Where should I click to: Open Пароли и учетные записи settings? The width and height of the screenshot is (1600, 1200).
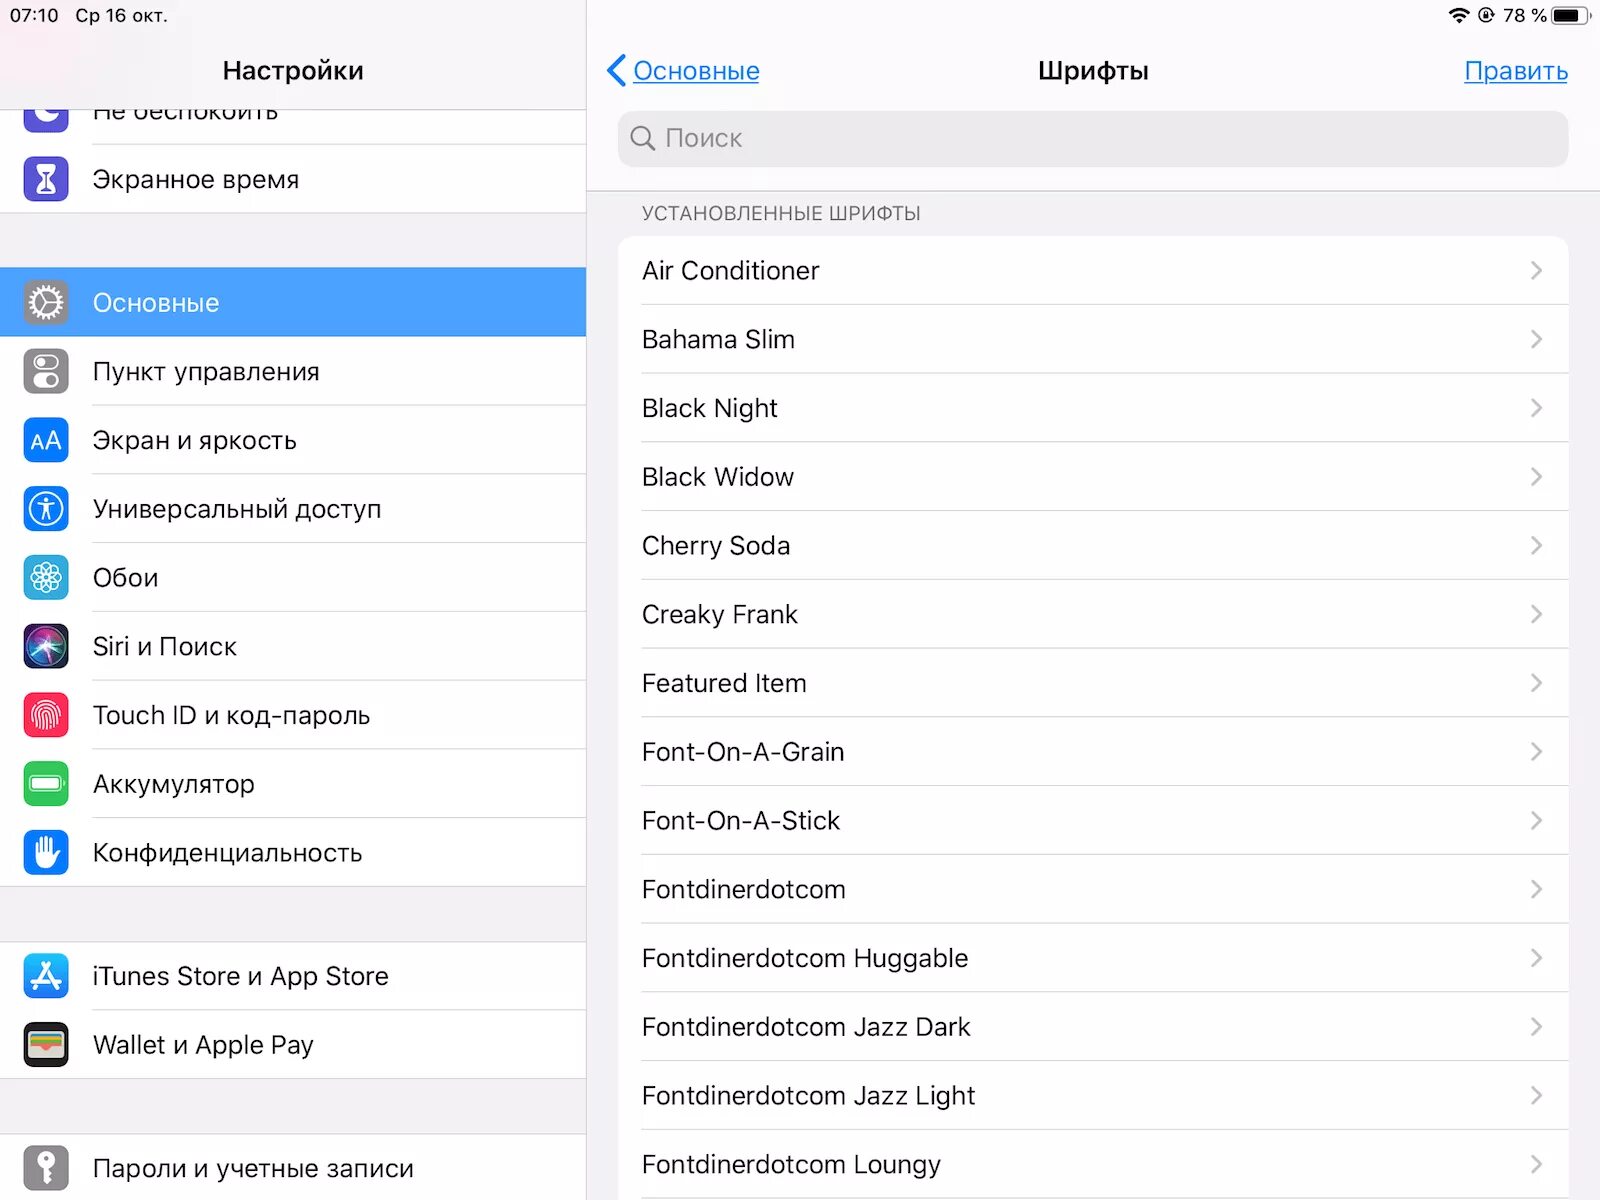pyautogui.click(x=252, y=1168)
